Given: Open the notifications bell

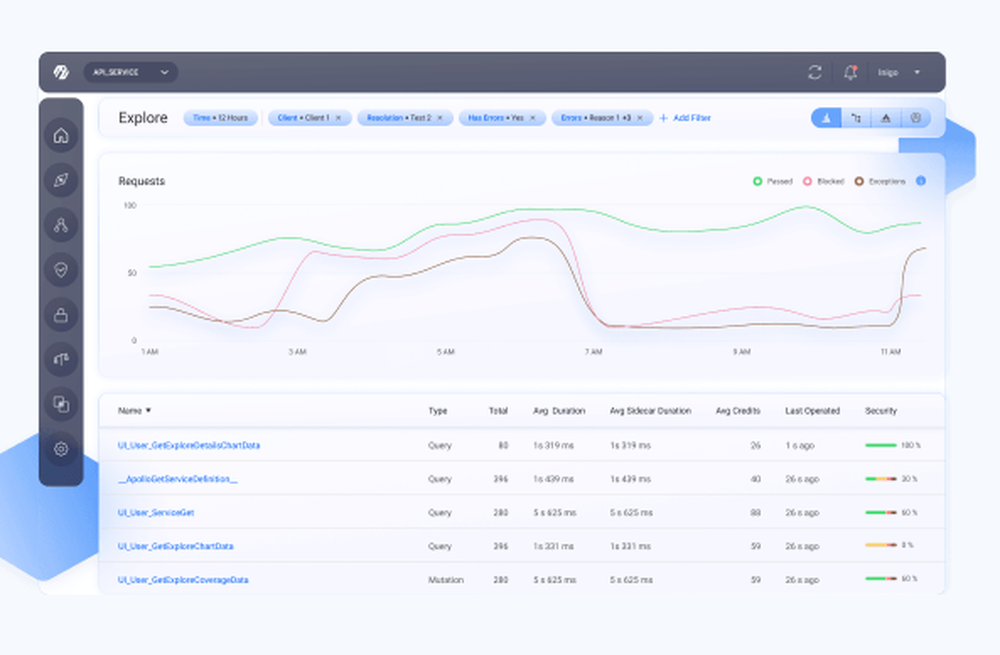Looking at the screenshot, I should [x=850, y=72].
